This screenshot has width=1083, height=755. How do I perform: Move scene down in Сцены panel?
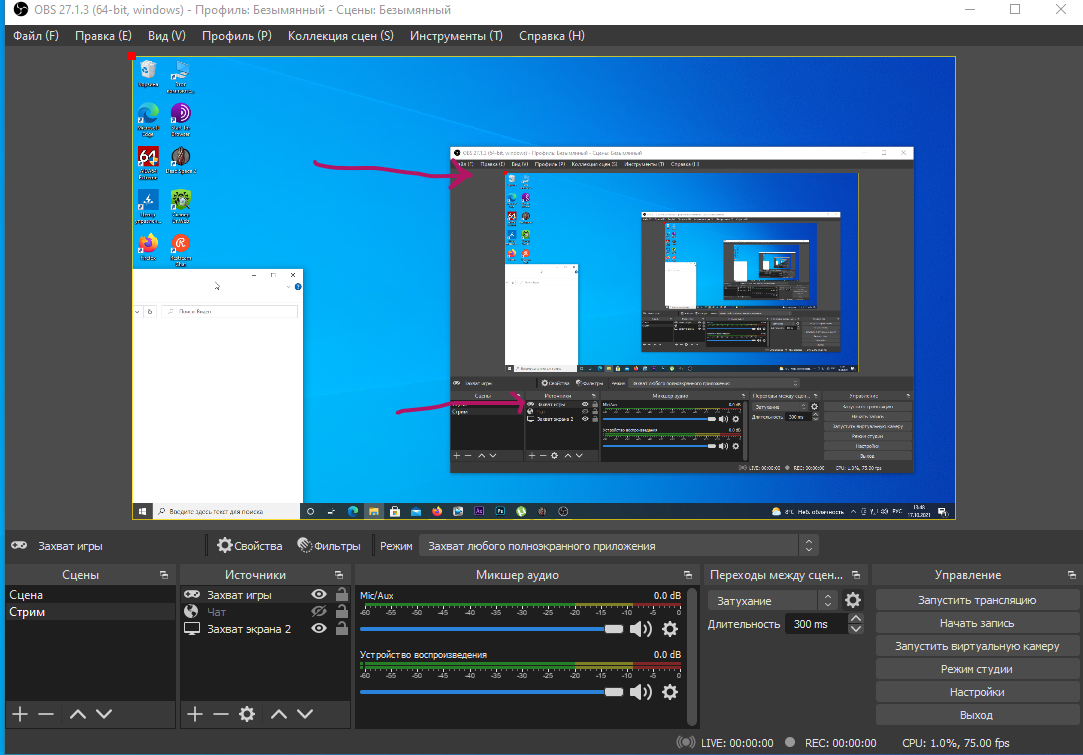coord(104,714)
